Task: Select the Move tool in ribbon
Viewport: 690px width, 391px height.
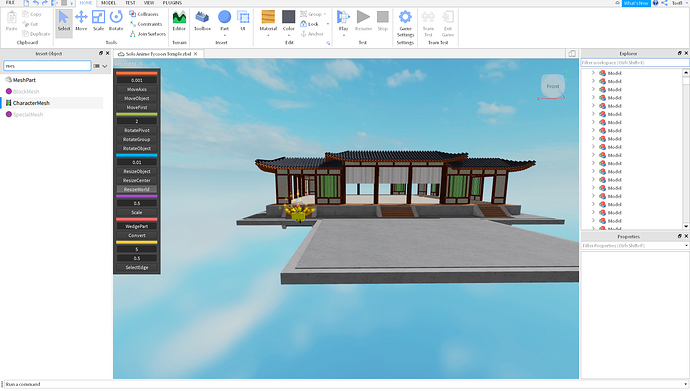Action: 81,21
